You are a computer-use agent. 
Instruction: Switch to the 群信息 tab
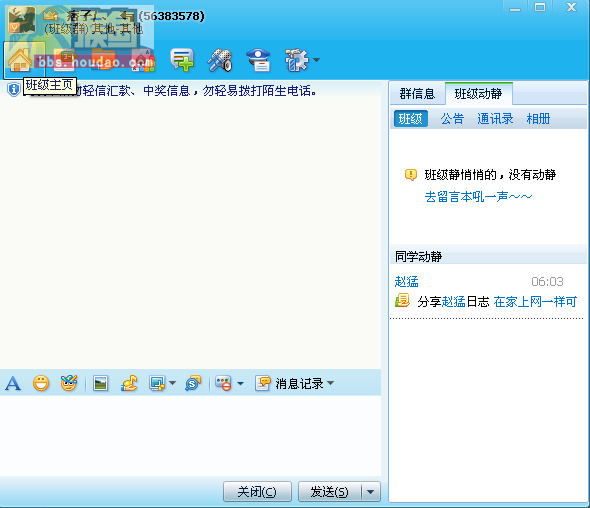pyautogui.click(x=417, y=94)
